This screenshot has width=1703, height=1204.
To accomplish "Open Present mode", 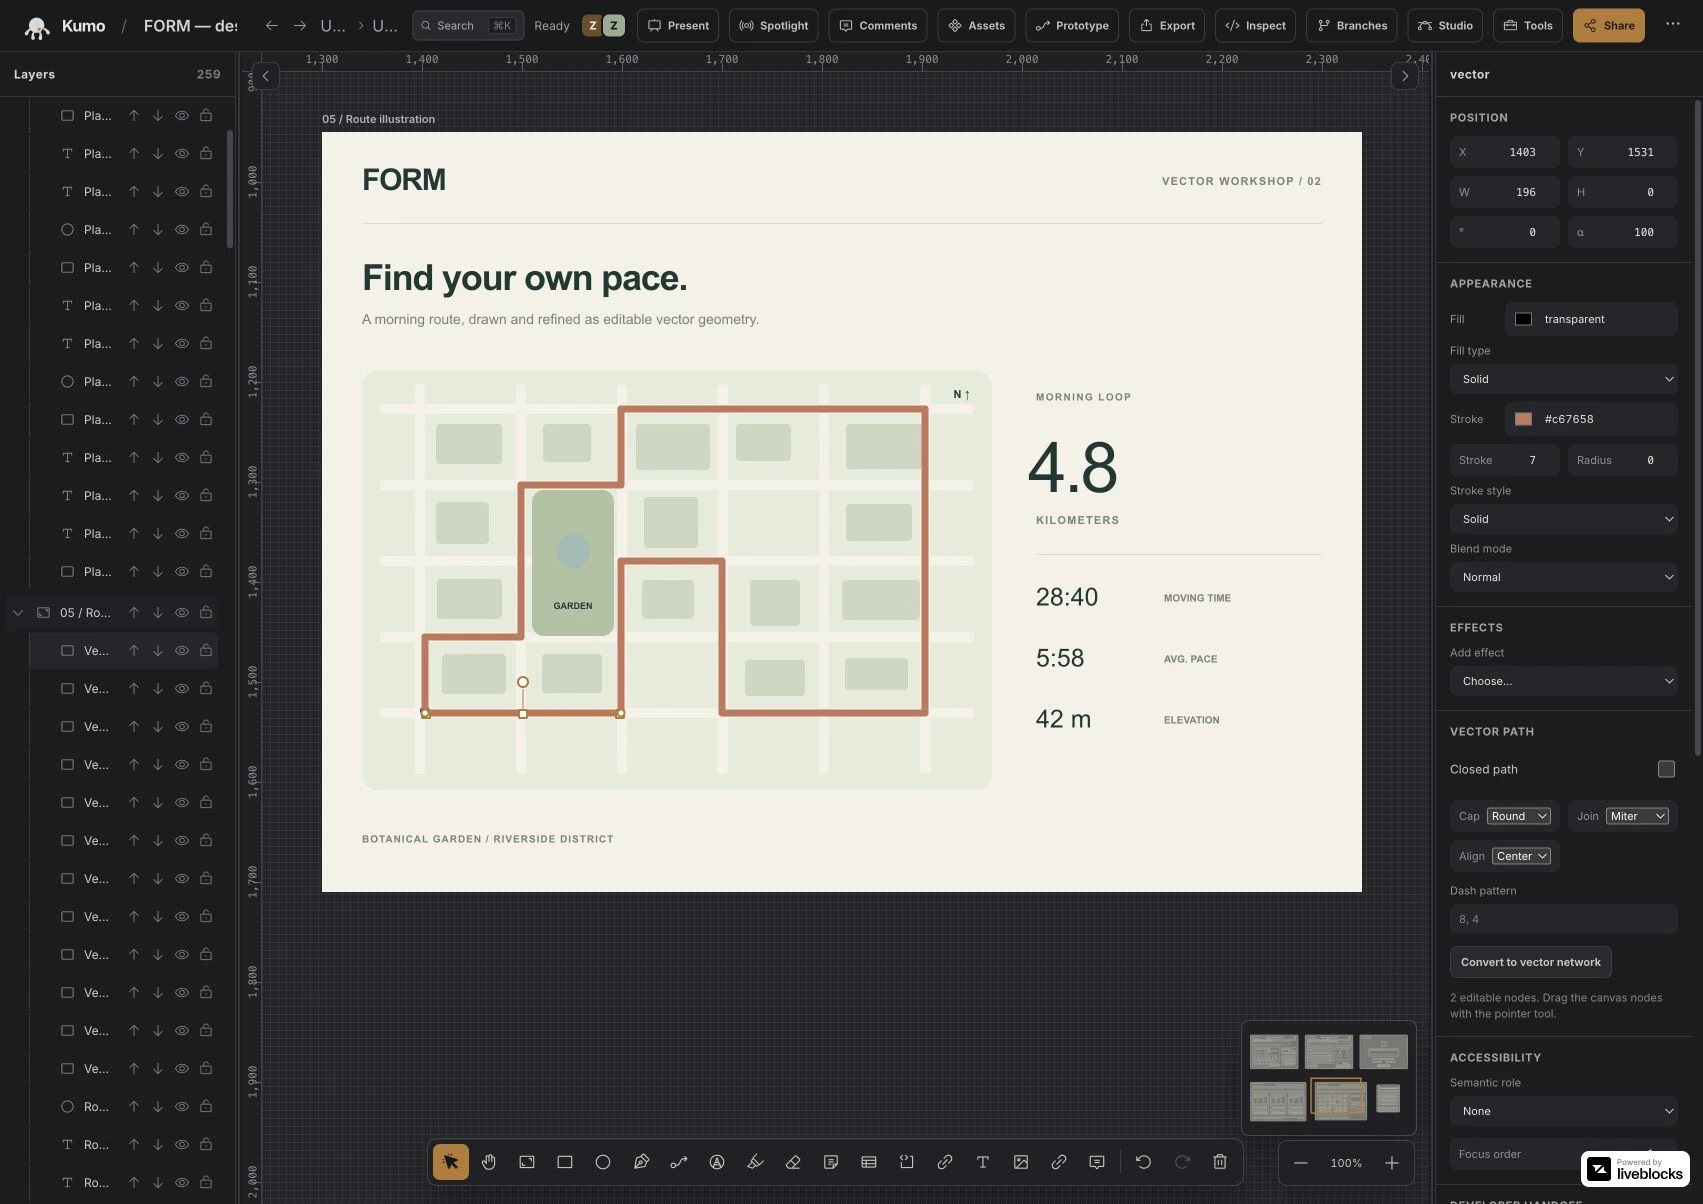I will (x=678, y=25).
